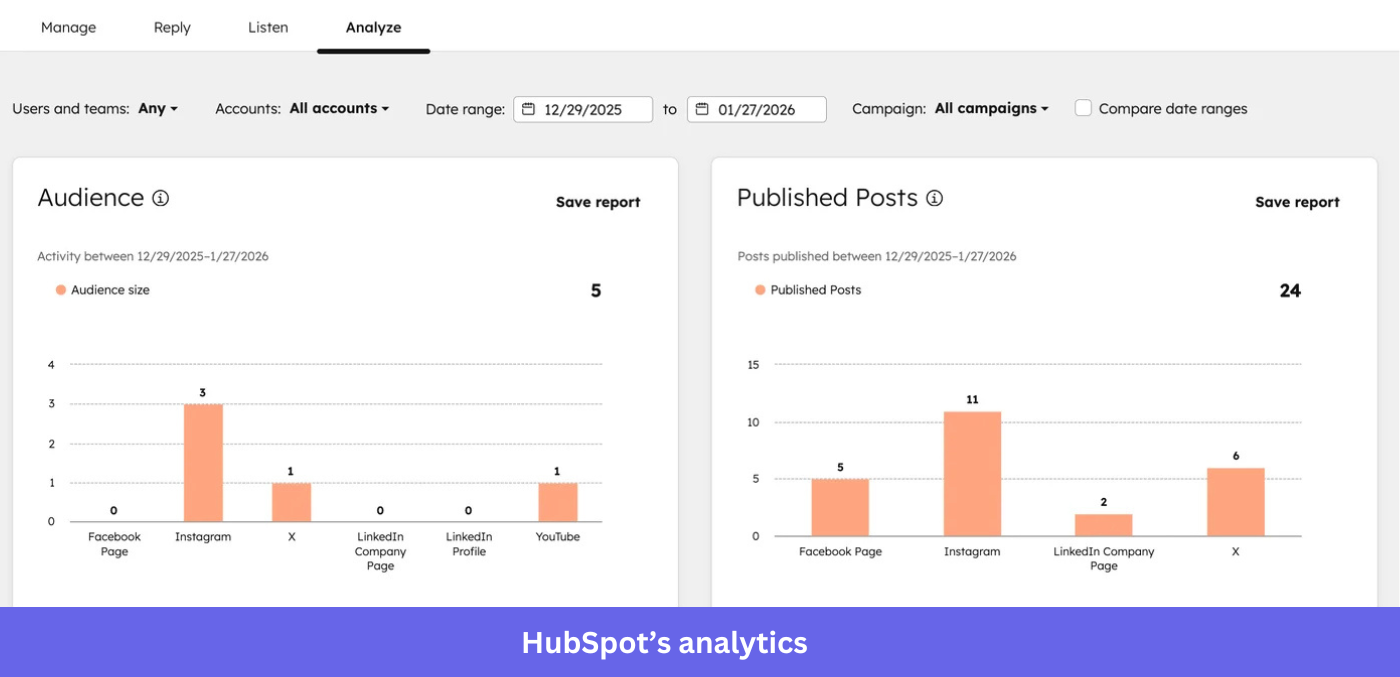Viewport: 1400px width, 677px height.
Task: Click the Facebook Page bar in Published Posts
Action: (x=840, y=507)
